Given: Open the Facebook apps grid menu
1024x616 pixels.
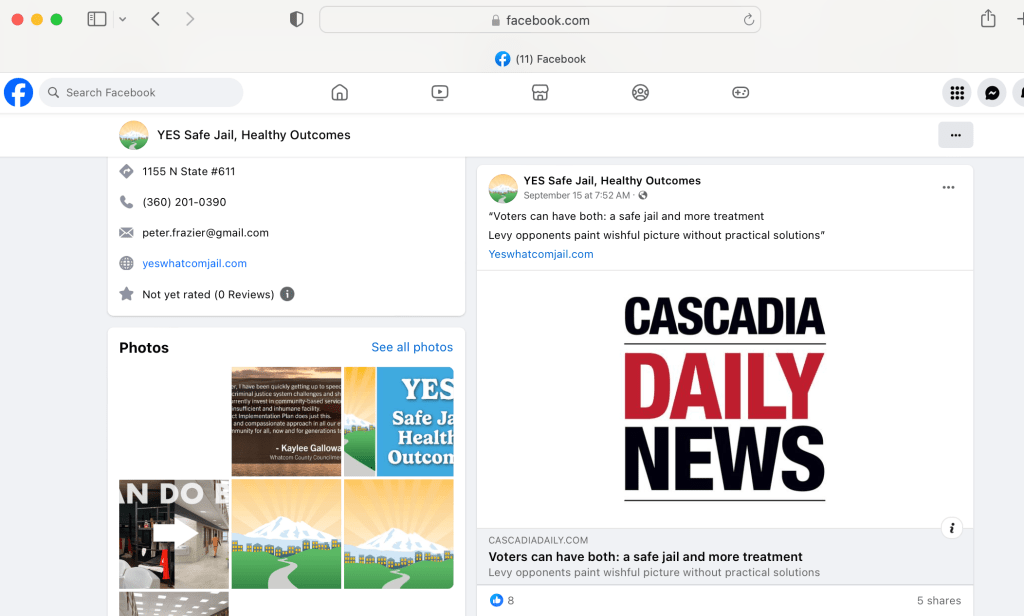Looking at the screenshot, I should point(957,93).
